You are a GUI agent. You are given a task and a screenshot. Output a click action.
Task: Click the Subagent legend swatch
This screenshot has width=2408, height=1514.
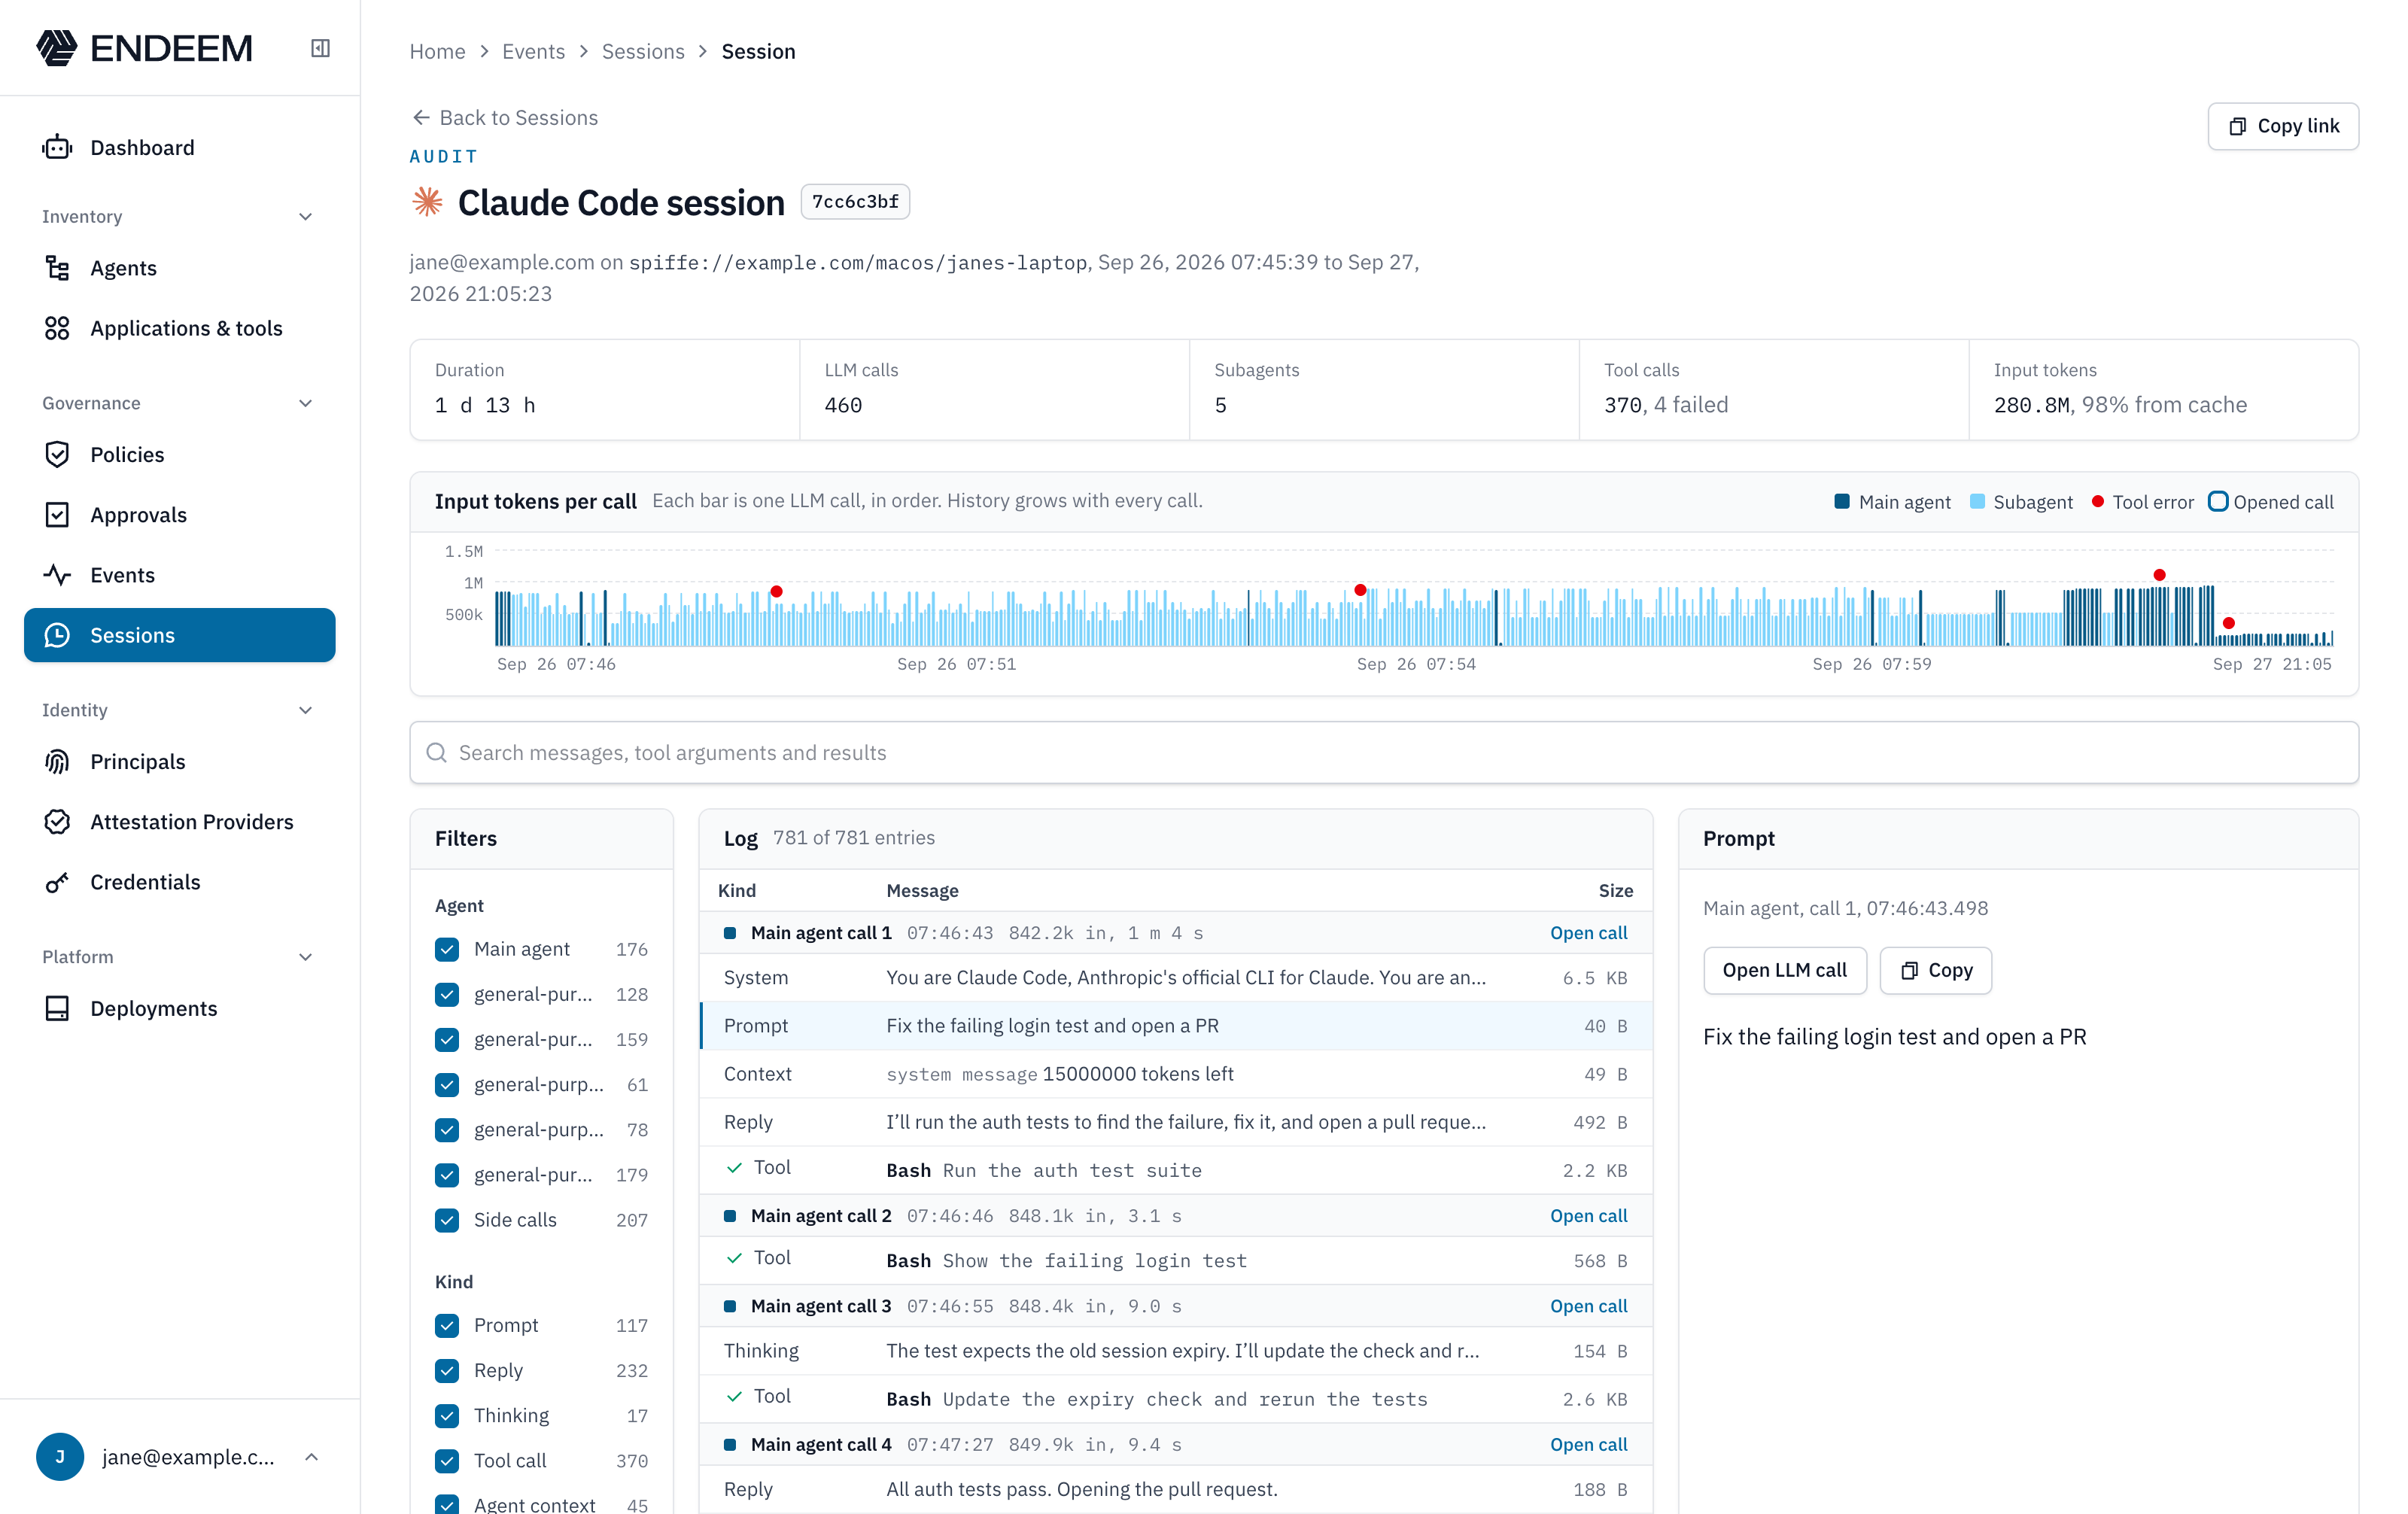click(x=1976, y=501)
